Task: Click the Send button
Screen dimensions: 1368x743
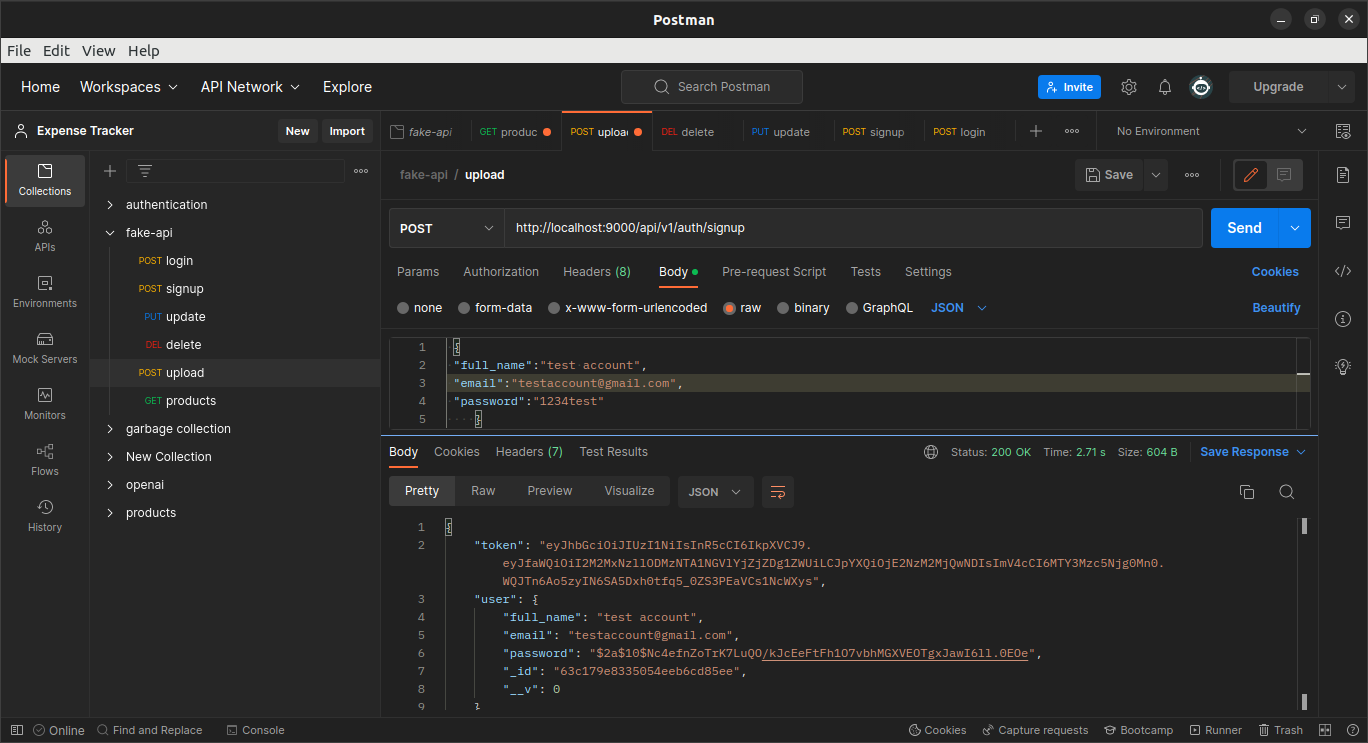Action: pyautogui.click(x=1244, y=228)
